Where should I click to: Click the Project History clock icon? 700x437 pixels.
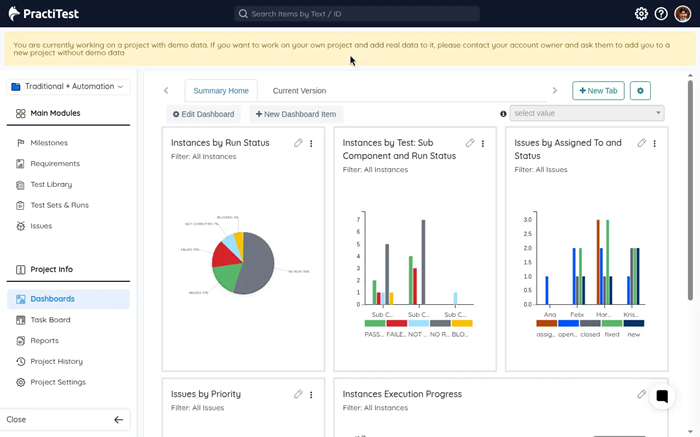coord(21,362)
